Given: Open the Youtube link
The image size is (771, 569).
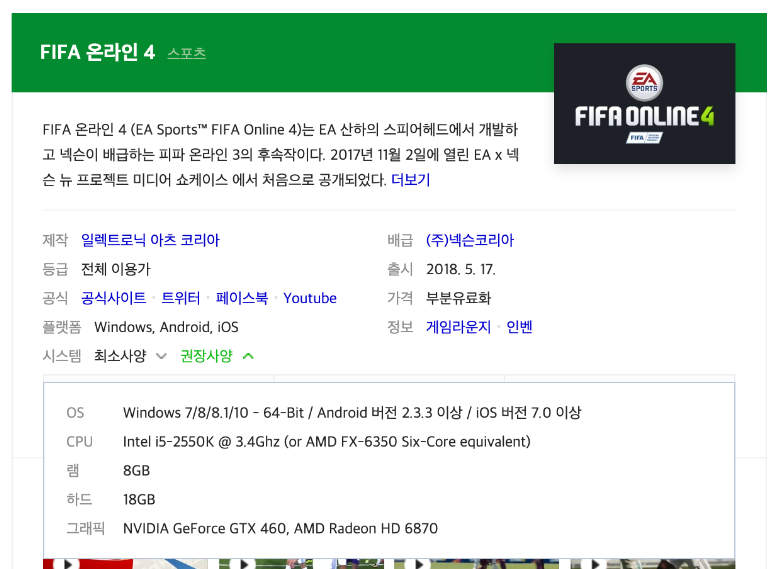Looking at the screenshot, I should 310,298.
